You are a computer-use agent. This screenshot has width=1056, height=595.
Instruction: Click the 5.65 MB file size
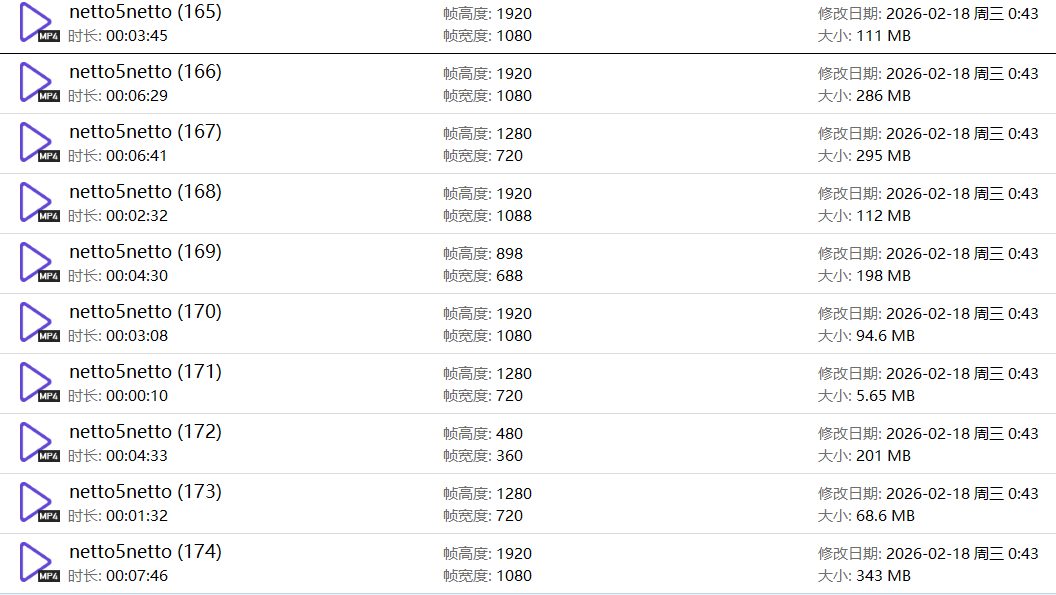[x=886, y=396]
